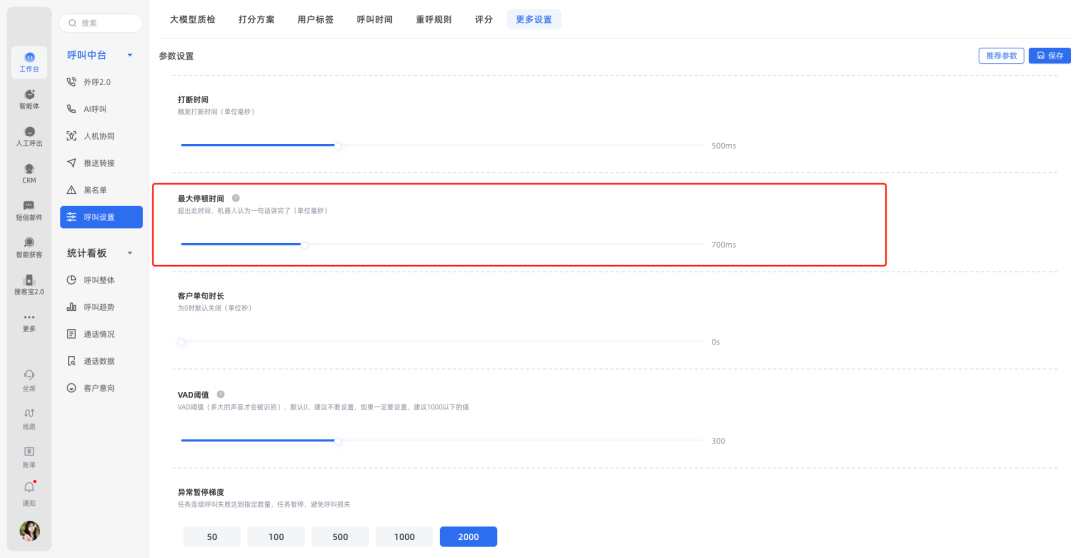
Task: Open the 重呼规则 tab
Action: [x=433, y=19]
